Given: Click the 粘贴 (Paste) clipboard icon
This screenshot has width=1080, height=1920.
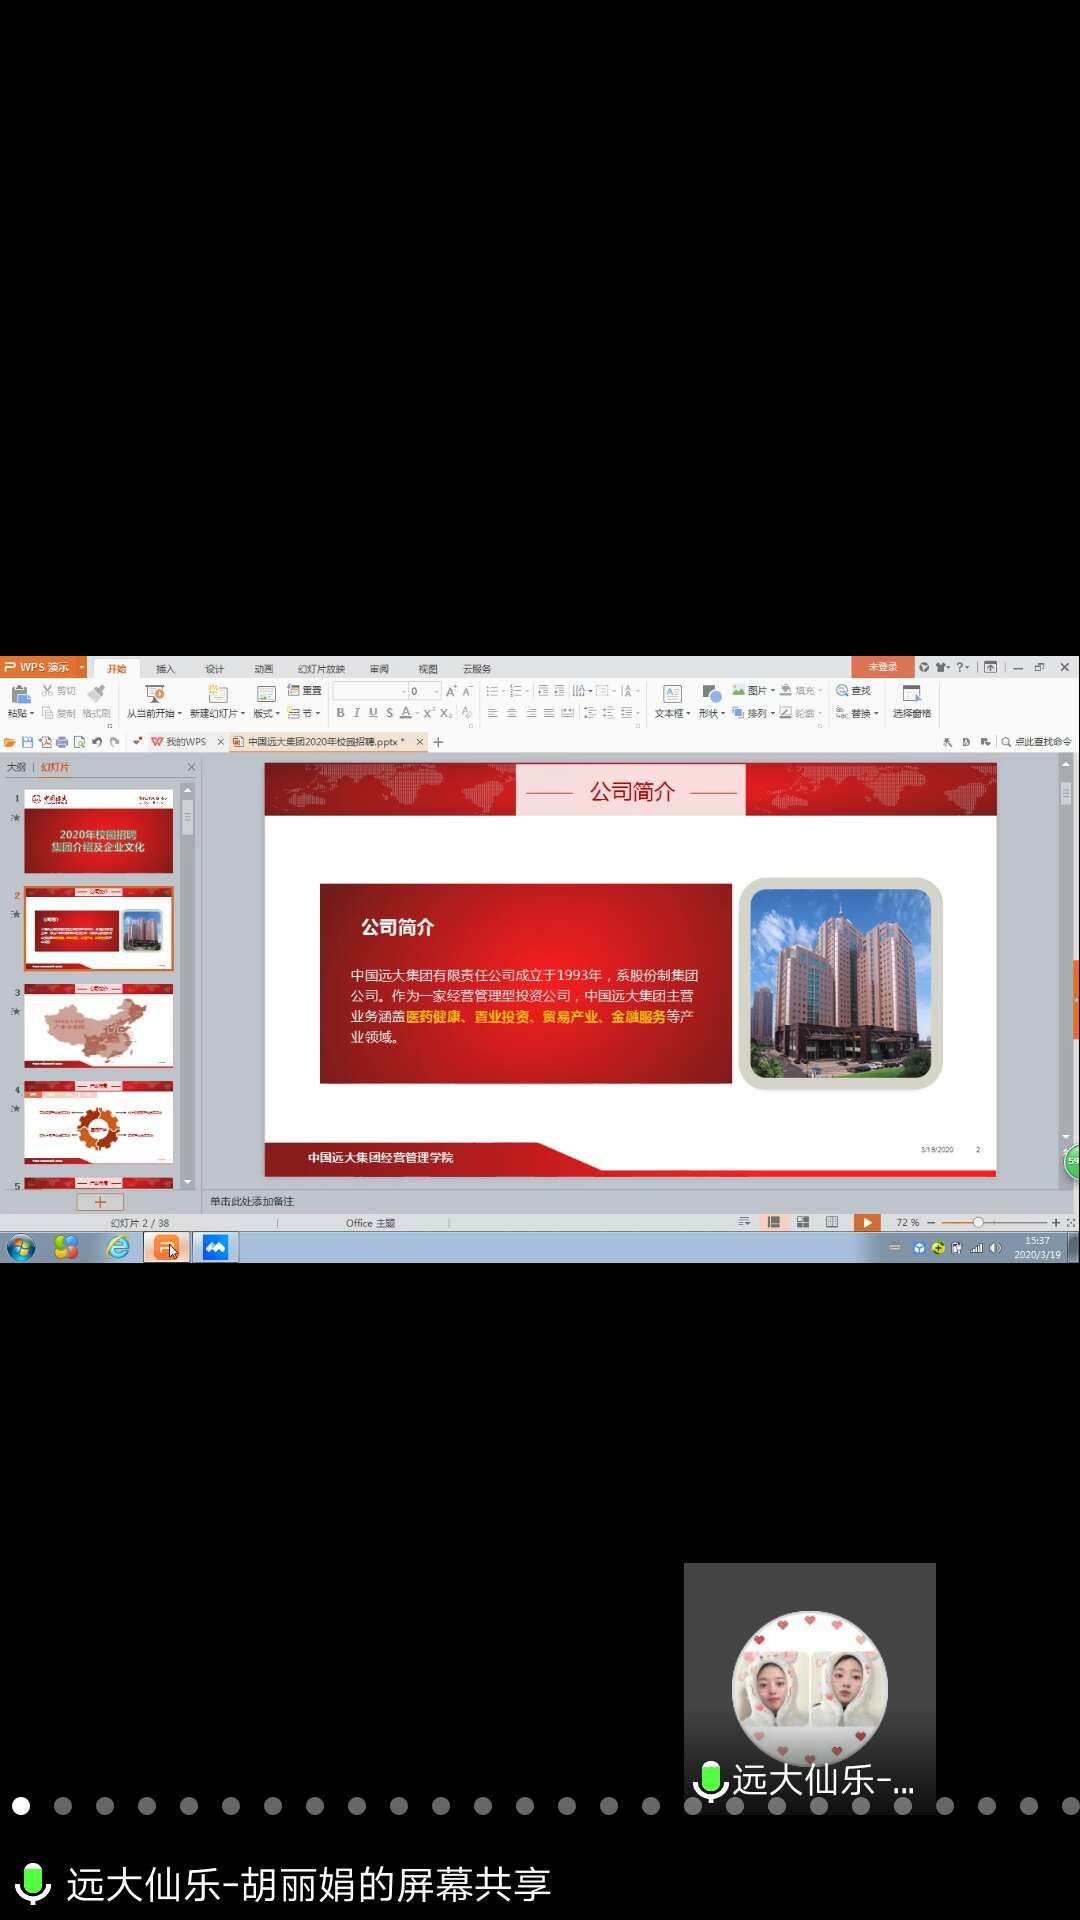Looking at the screenshot, I should tap(19, 693).
